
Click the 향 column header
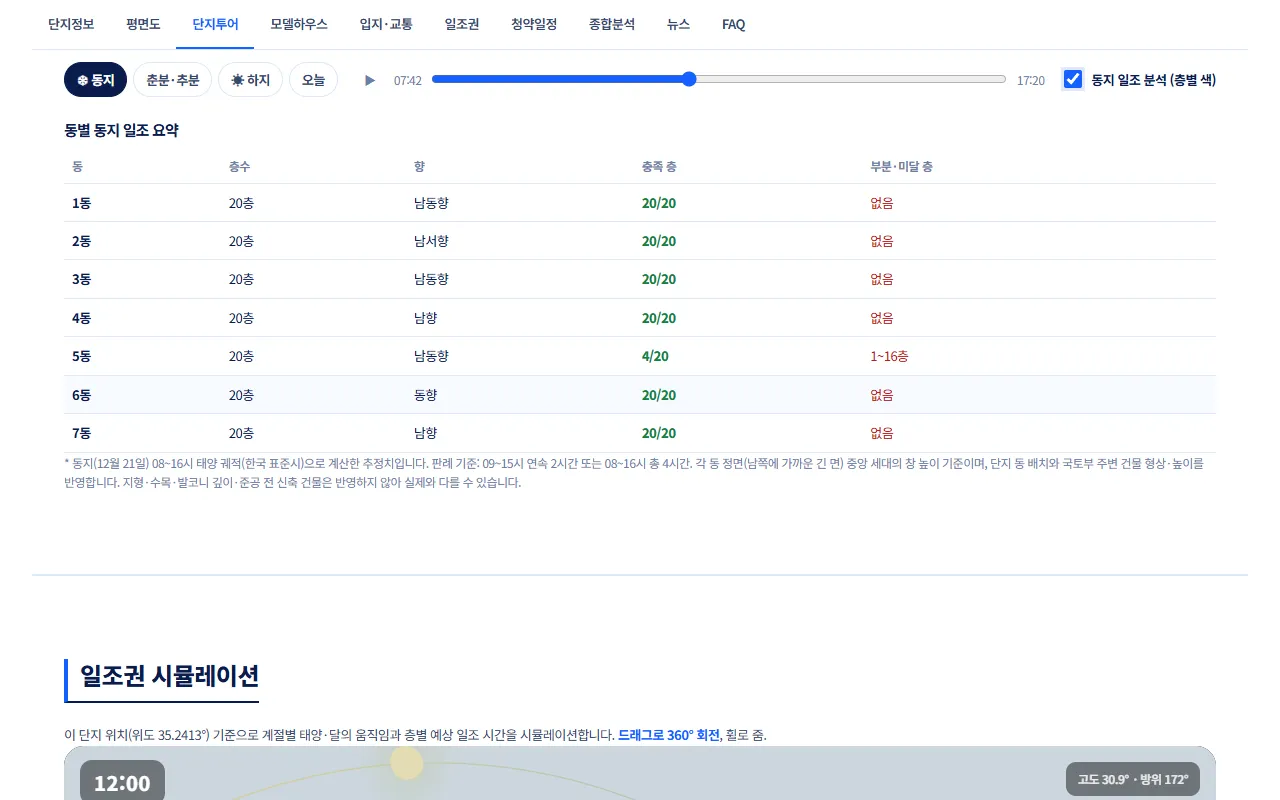419,166
